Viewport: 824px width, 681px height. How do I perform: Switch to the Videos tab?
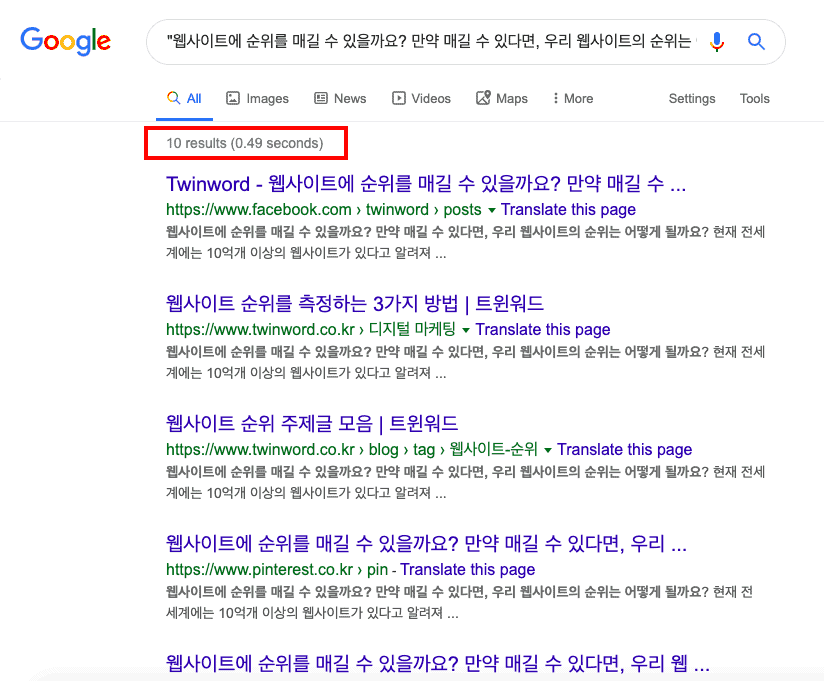click(421, 99)
